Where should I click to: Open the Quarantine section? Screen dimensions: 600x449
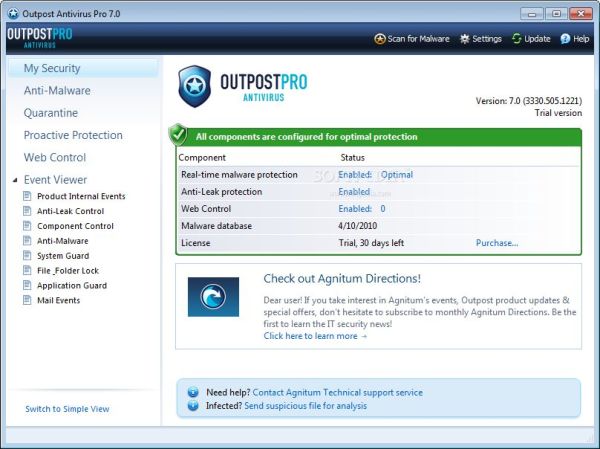click(x=51, y=113)
